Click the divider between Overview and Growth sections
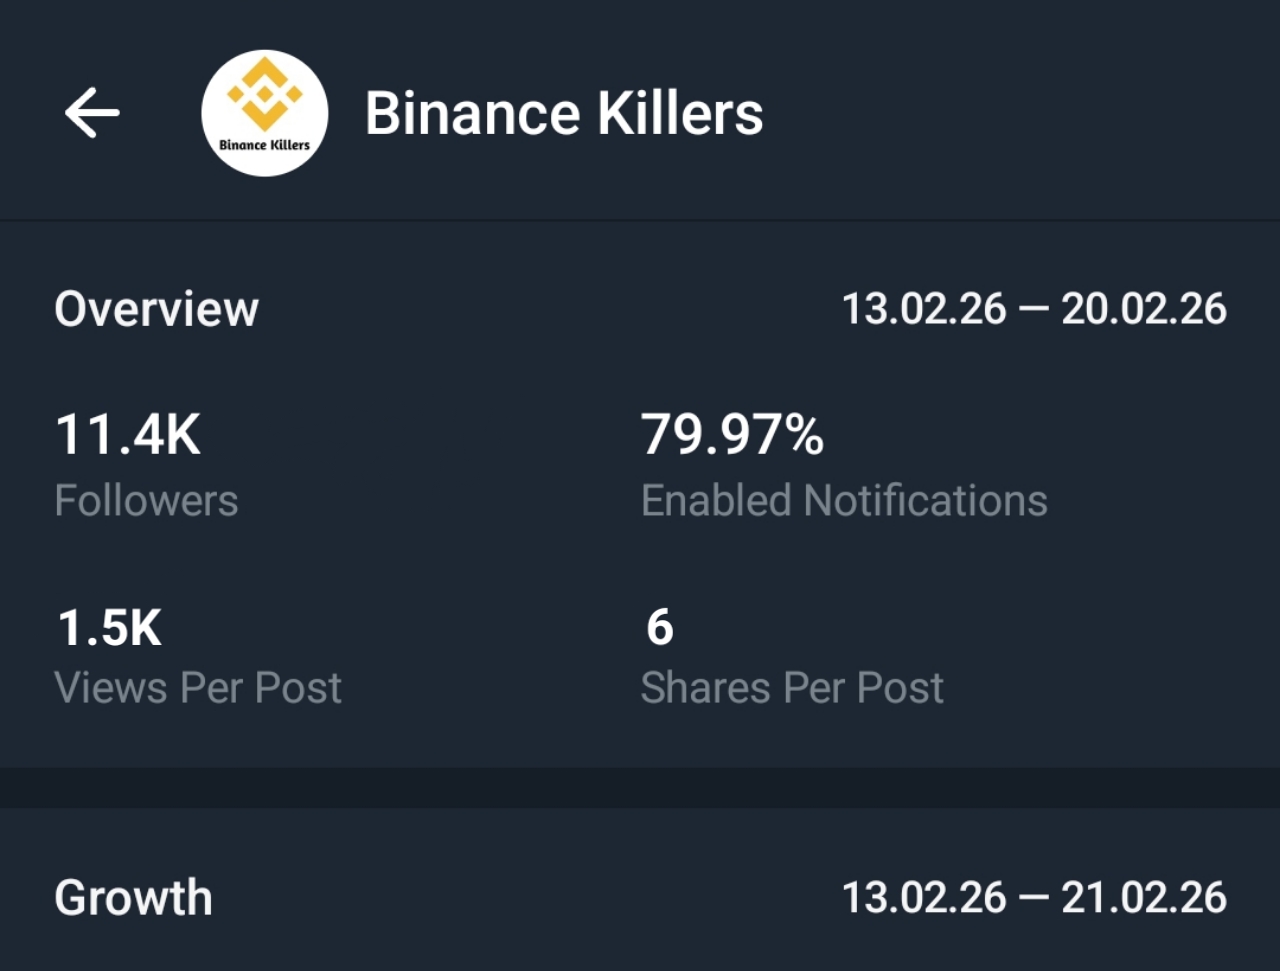Viewport: 1280px width, 971px height. [640, 785]
